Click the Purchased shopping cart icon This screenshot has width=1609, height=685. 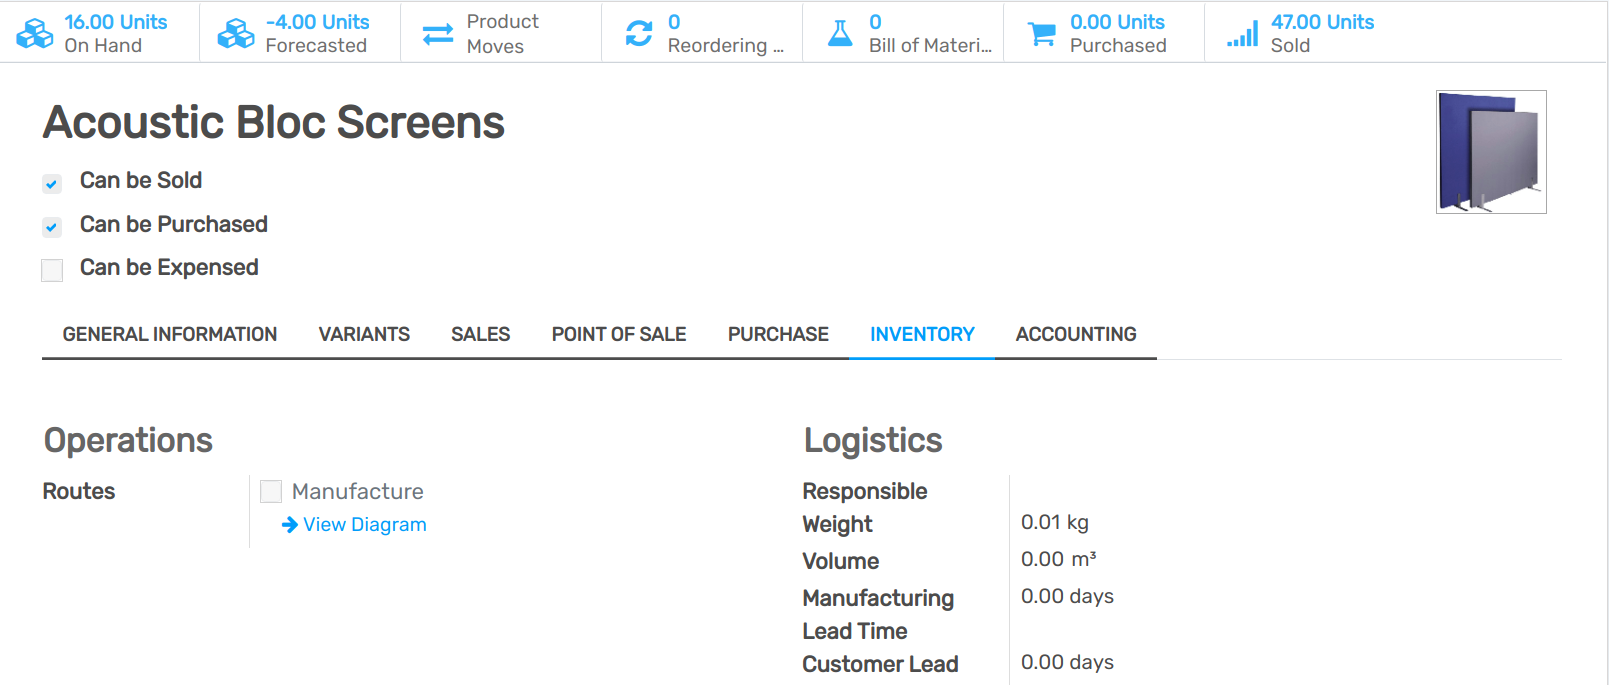tap(1042, 34)
